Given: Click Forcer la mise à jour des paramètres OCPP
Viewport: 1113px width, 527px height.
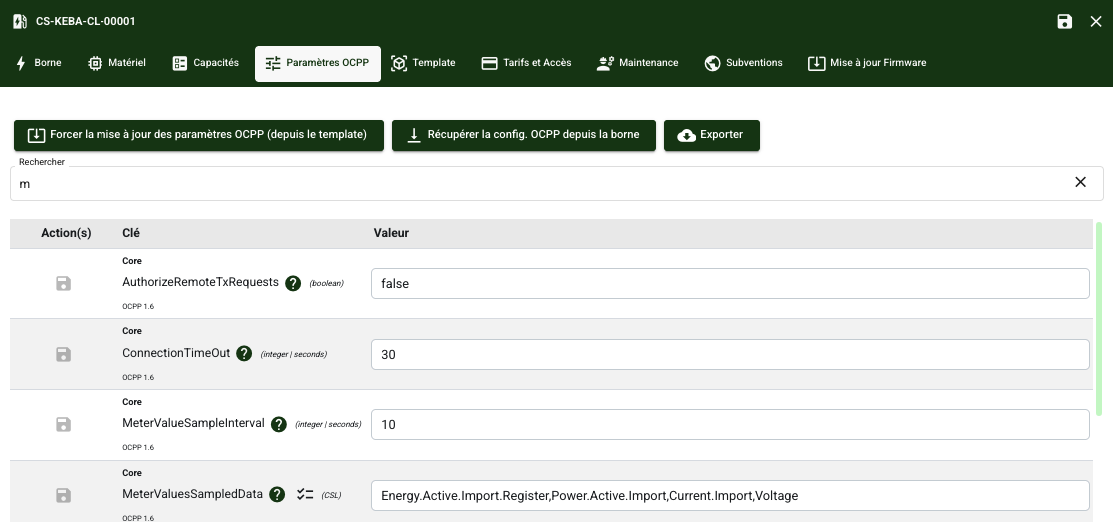Looking at the screenshot, I should point(198,135).
